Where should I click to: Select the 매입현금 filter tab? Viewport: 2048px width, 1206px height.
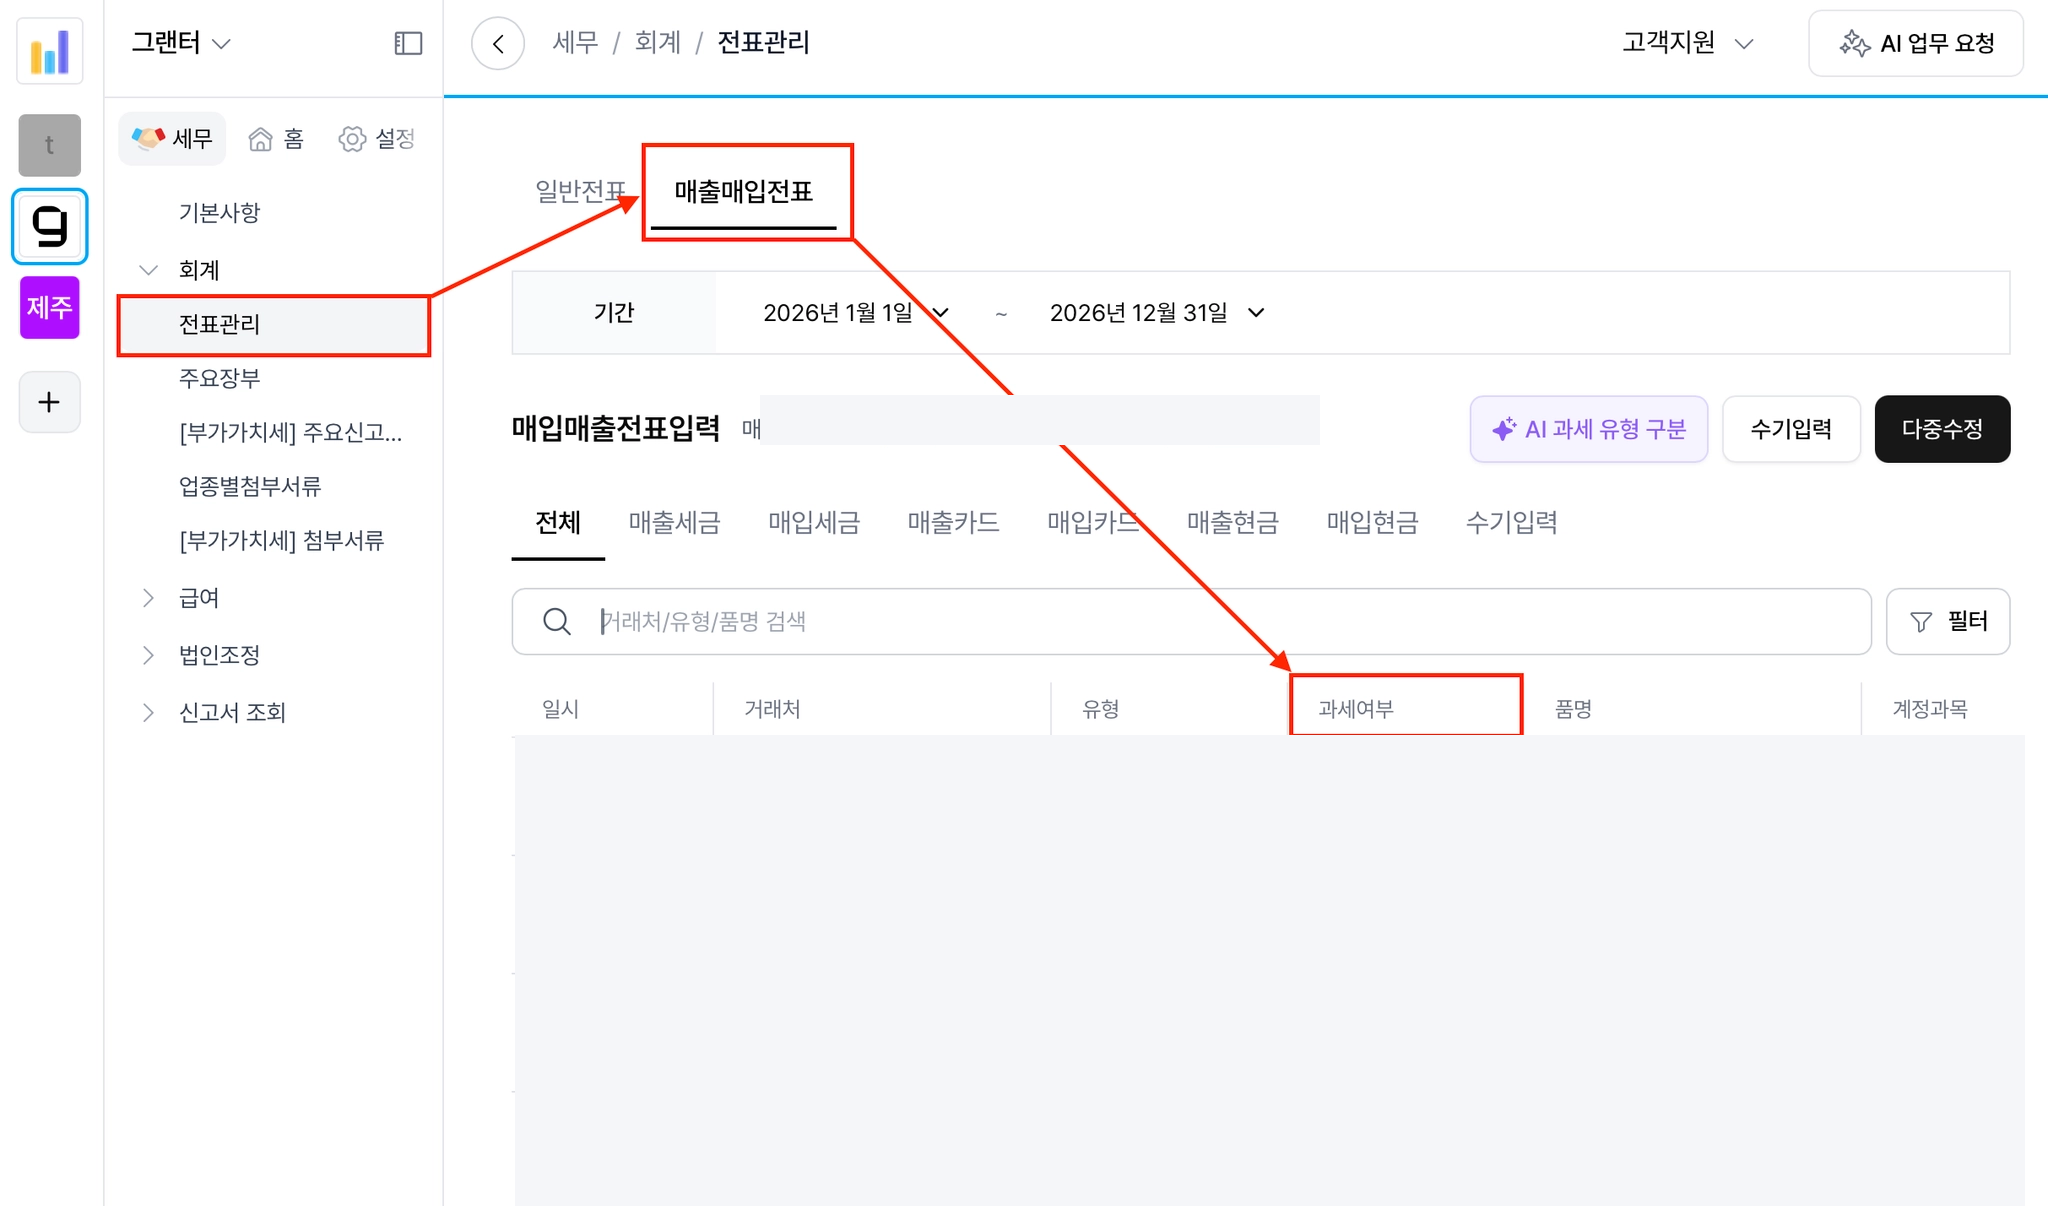point(1372,522)
